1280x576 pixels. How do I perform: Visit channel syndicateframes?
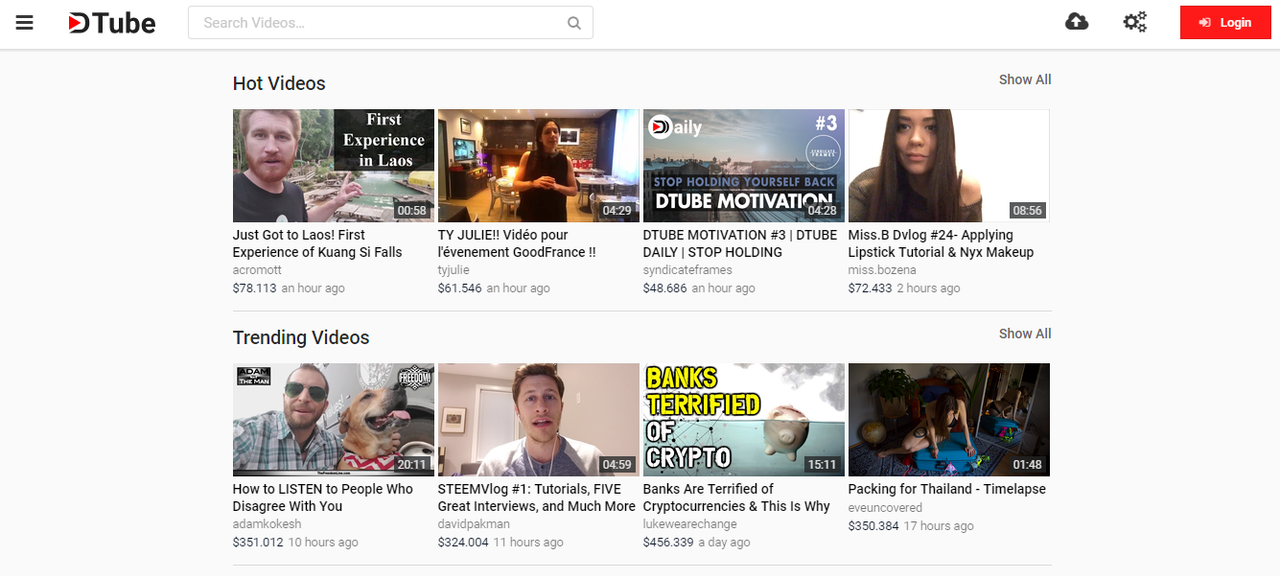pyautogui.click(x=688, y=270)
